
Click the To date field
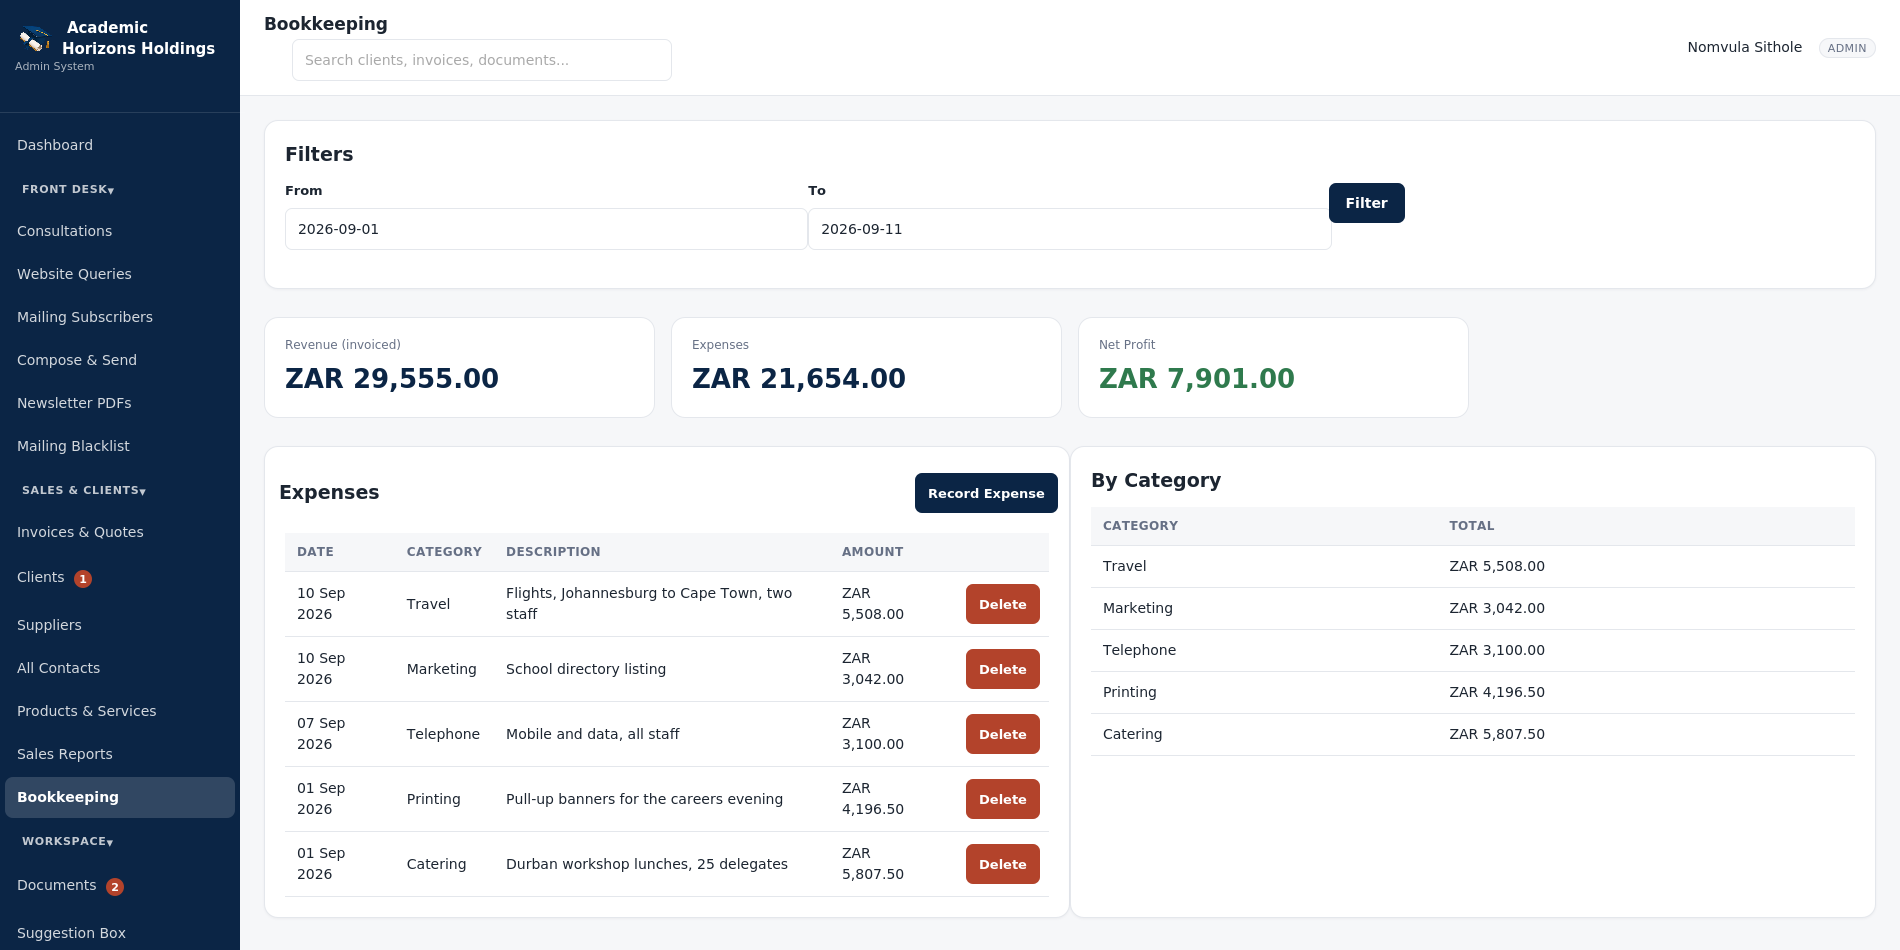point(1070,229)
